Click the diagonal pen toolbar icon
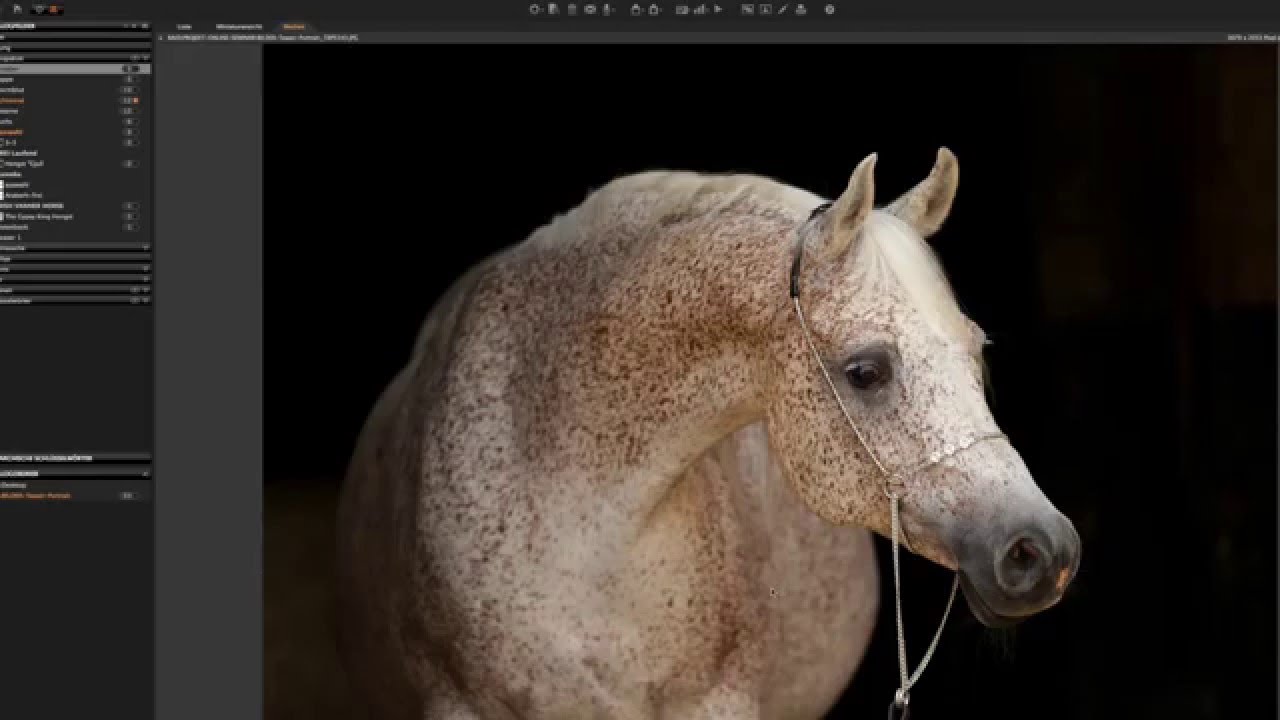 click(x=783, y=9)
